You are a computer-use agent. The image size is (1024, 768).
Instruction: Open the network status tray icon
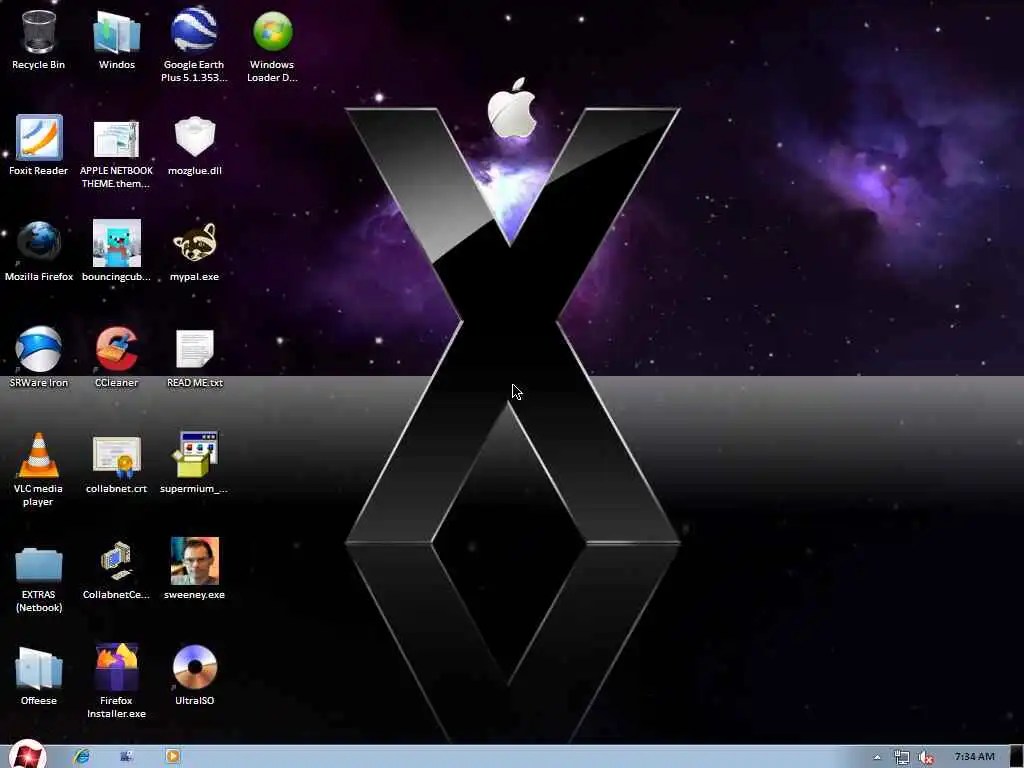click(902, 758)
